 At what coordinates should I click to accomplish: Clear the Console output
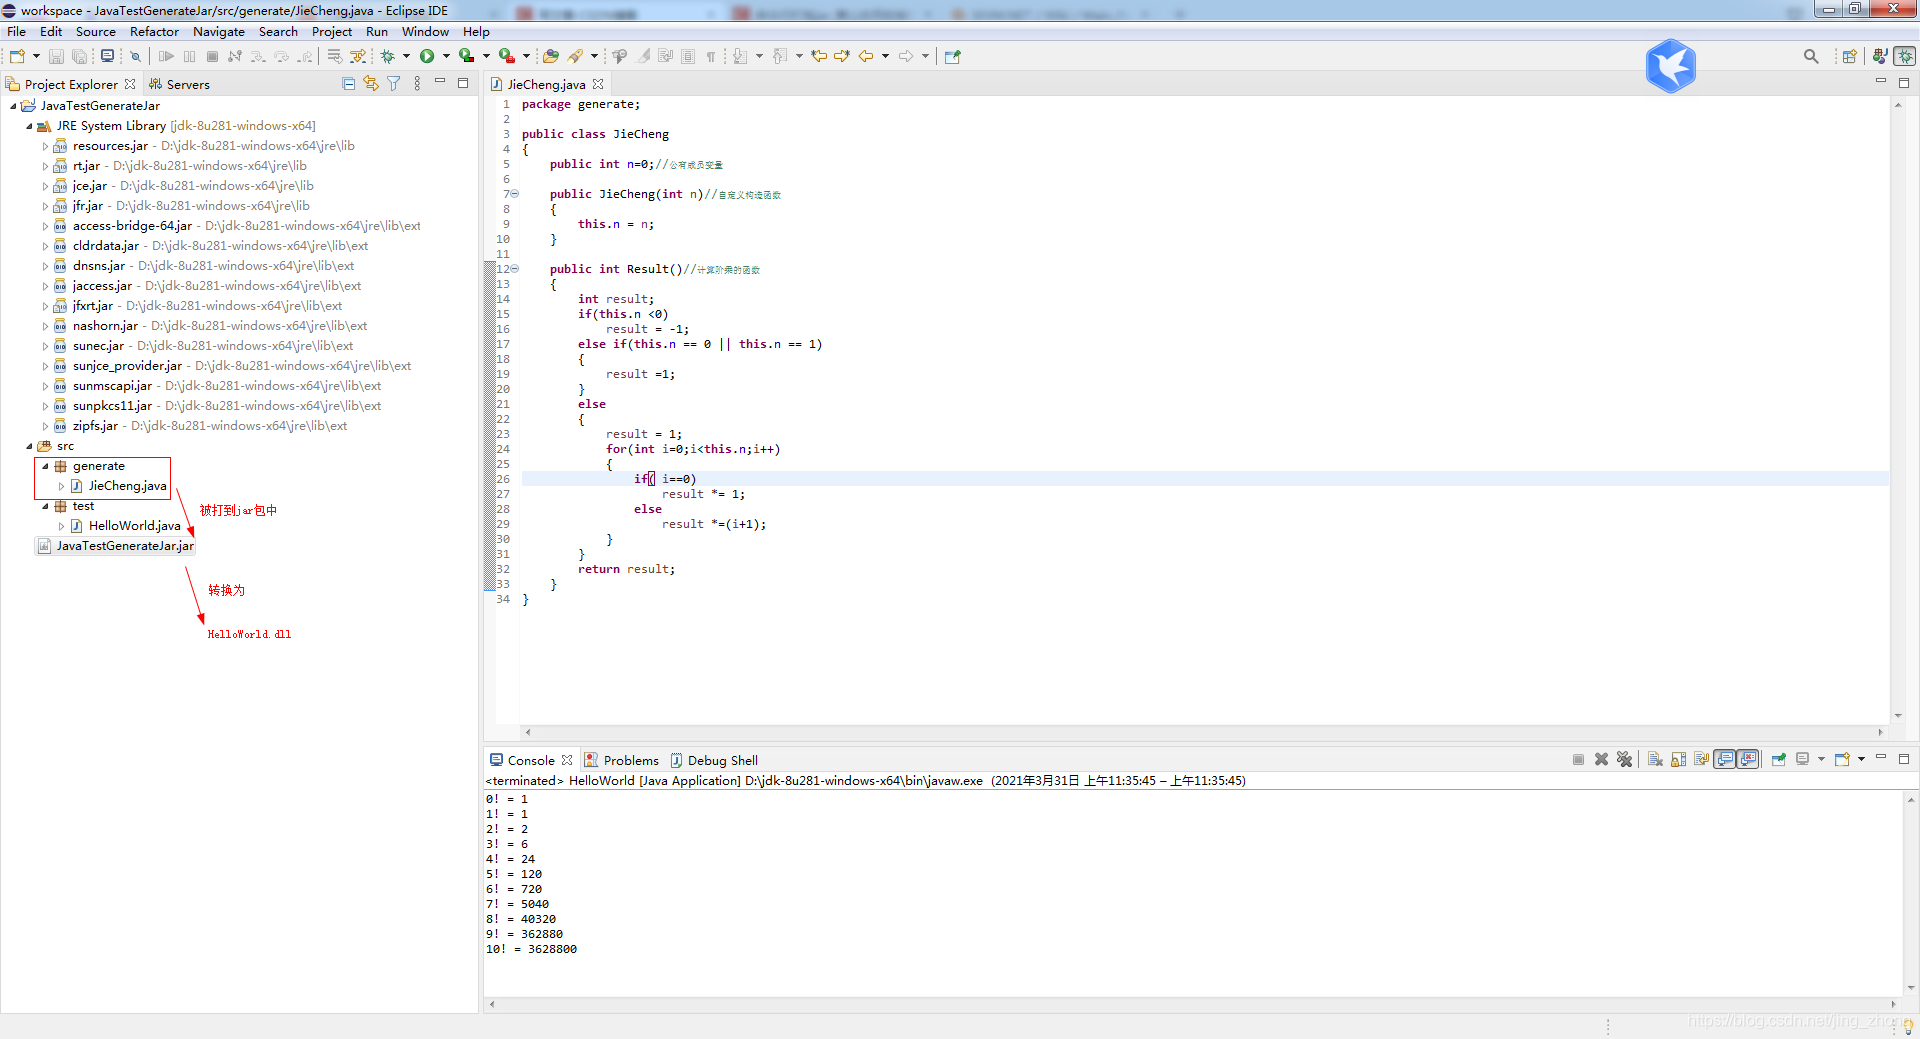pyautogui.click(x=1656, y=760)
